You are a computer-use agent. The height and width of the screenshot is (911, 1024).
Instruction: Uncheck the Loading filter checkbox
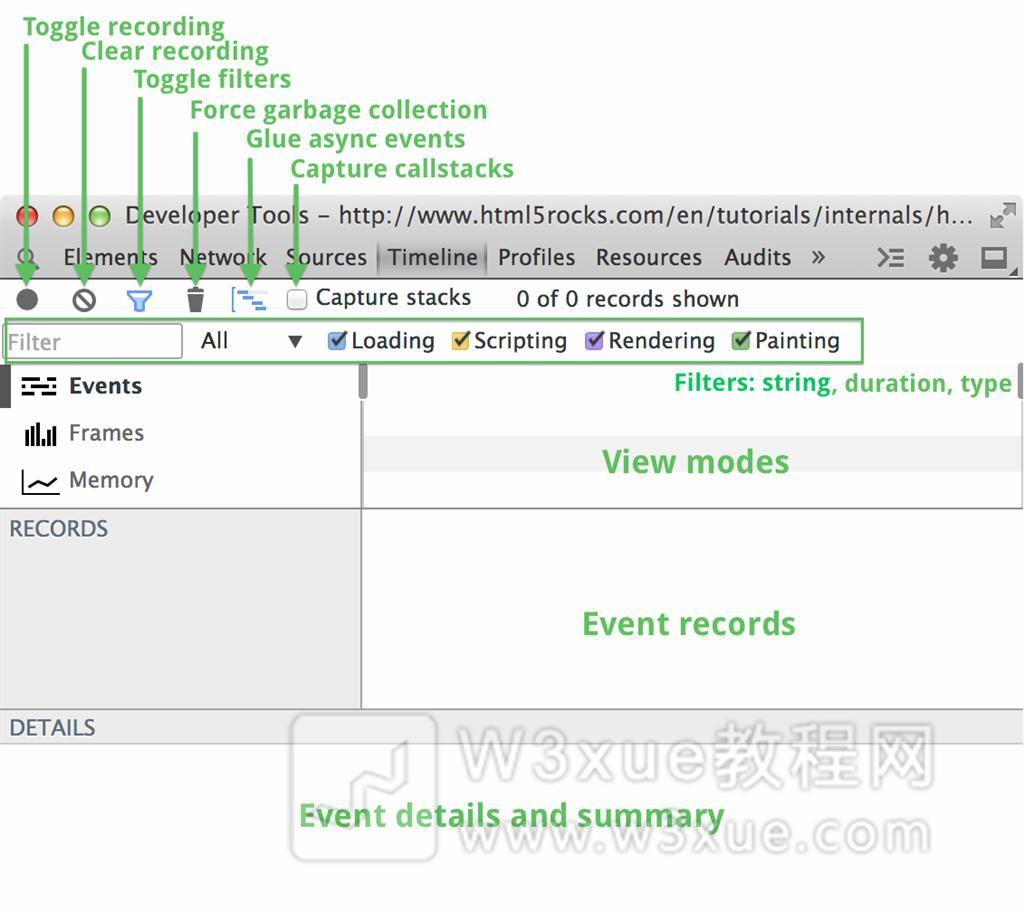click(x=337, y=341)
